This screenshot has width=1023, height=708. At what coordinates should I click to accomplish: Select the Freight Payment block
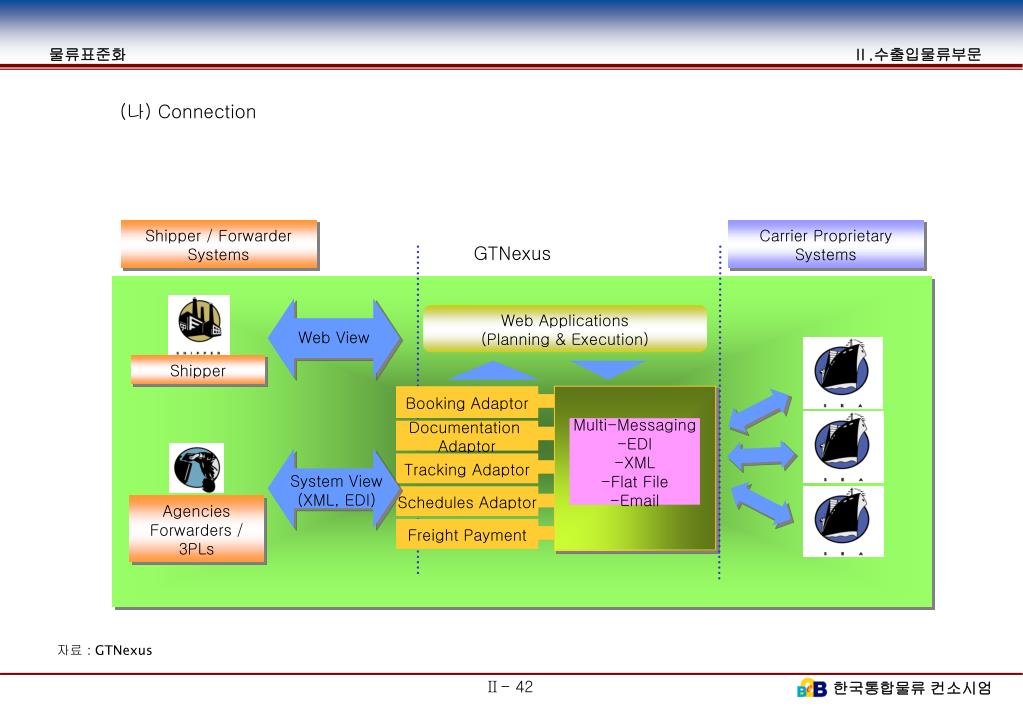tap(467, 534)
